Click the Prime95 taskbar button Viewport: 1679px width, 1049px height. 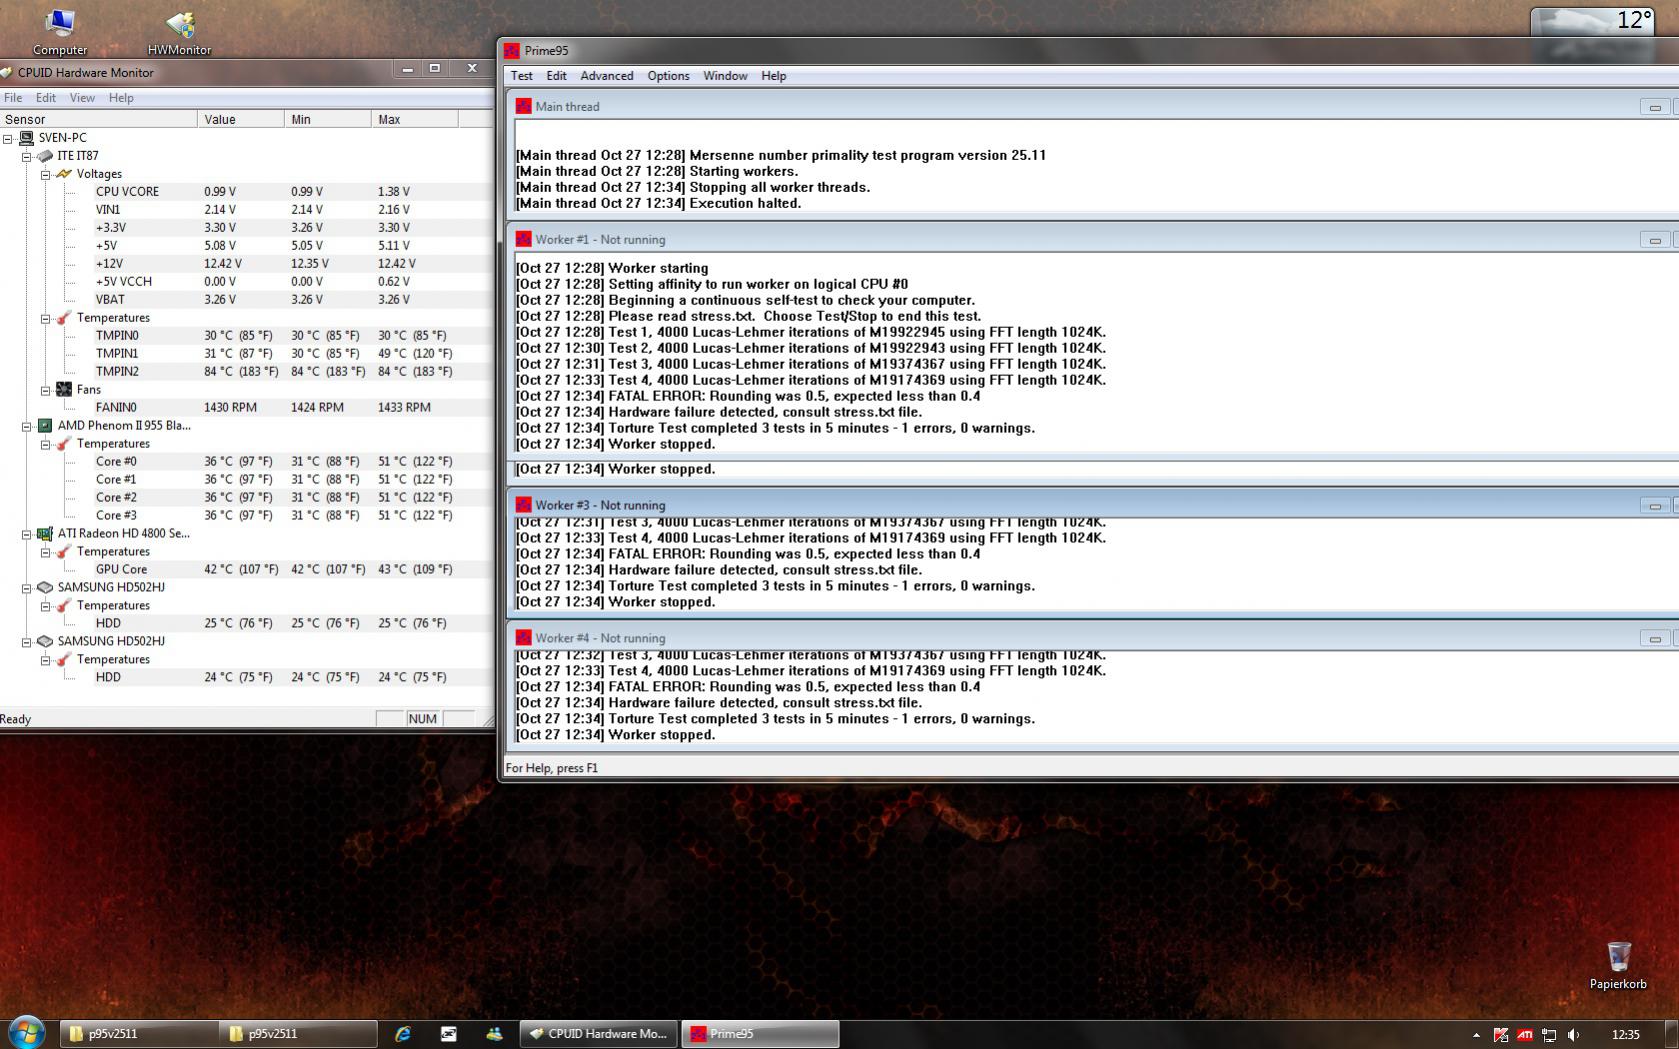[760, 1034]
